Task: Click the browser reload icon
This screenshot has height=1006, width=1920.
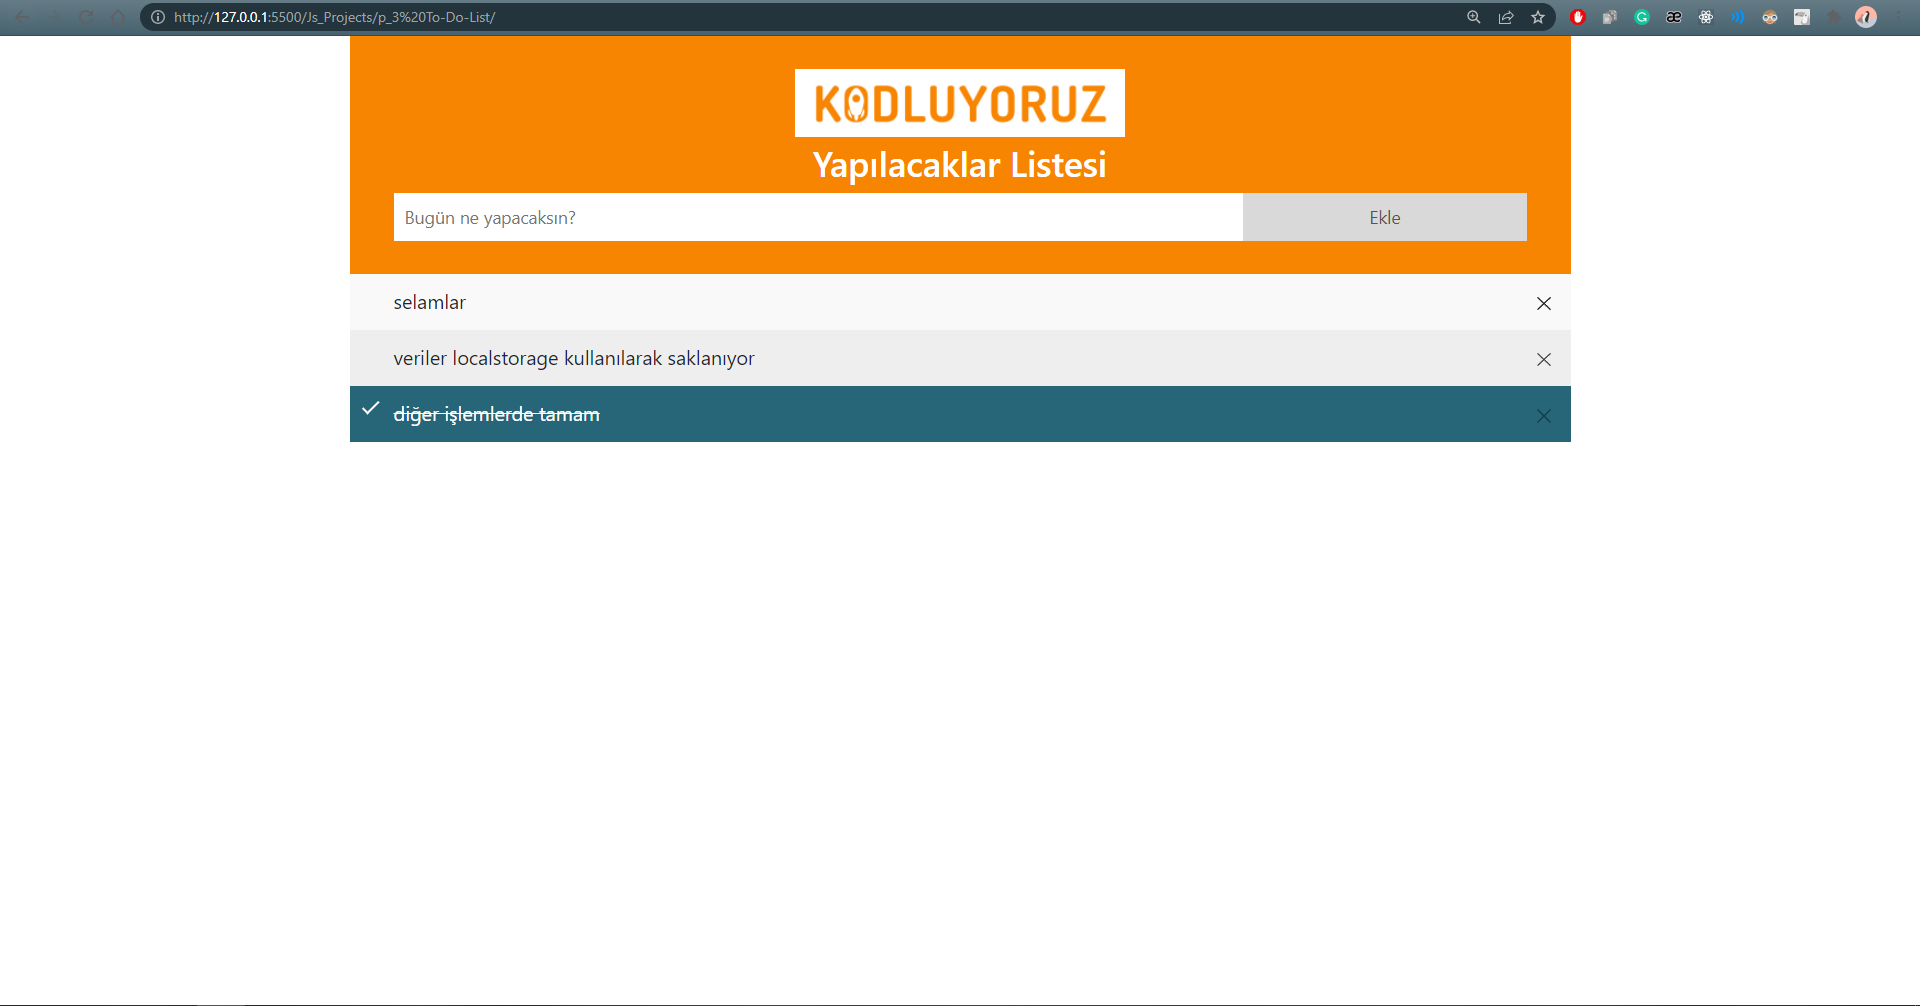Action: pos(86,17)
